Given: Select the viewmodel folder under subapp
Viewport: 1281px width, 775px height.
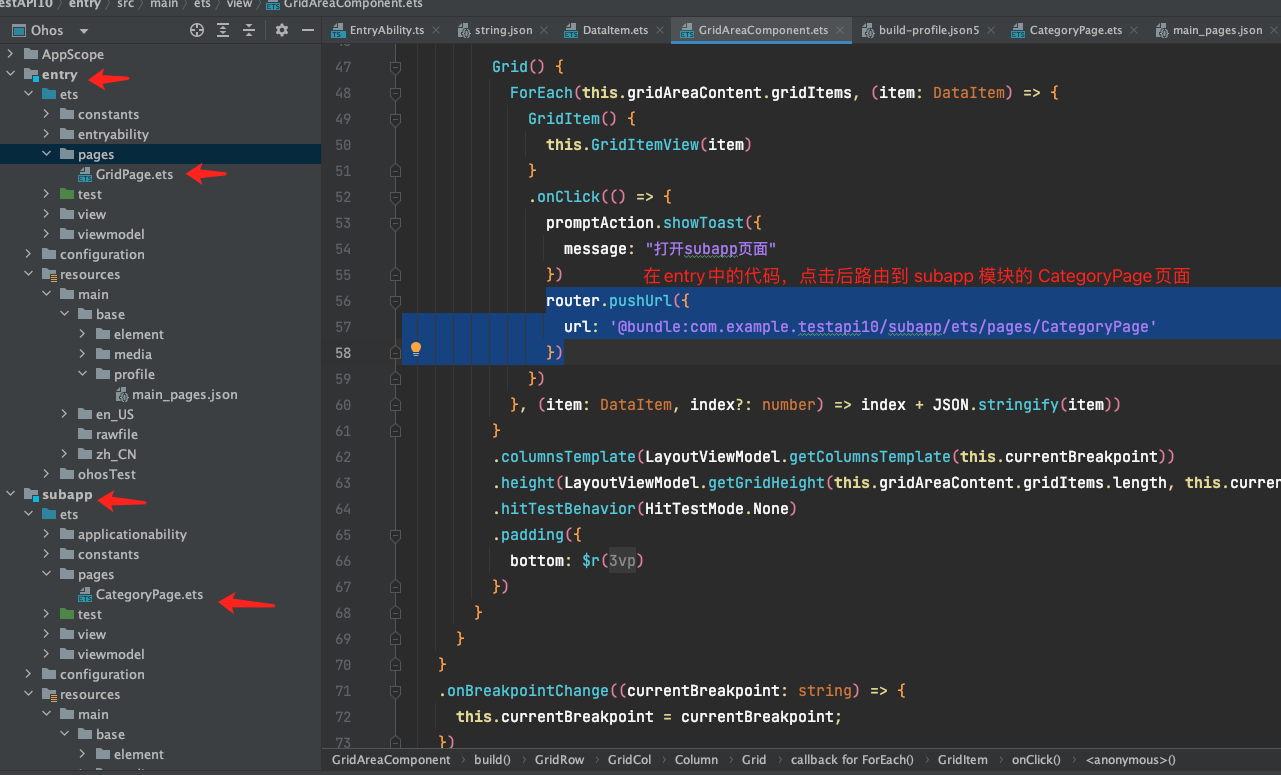Looking at the screenshot, I should 111,654.
